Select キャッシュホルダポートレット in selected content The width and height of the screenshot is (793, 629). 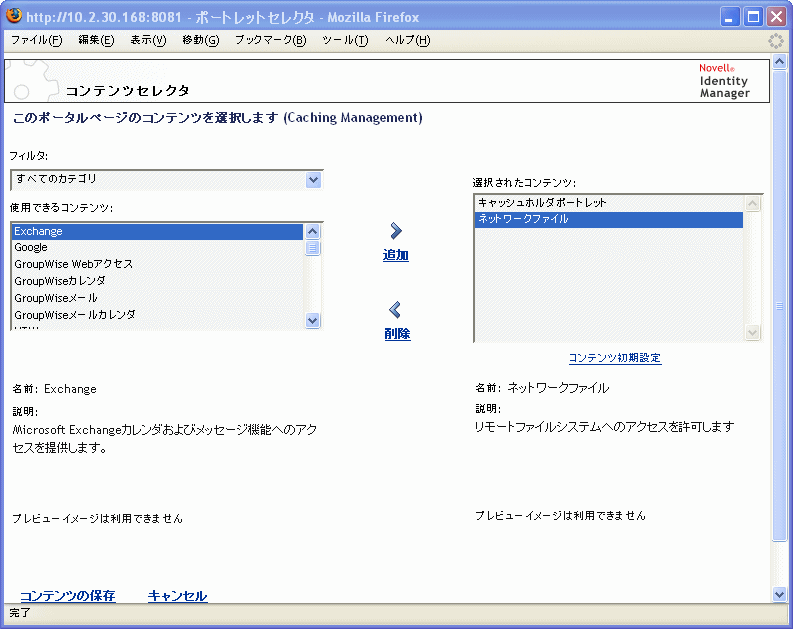[x=609, y=203]
